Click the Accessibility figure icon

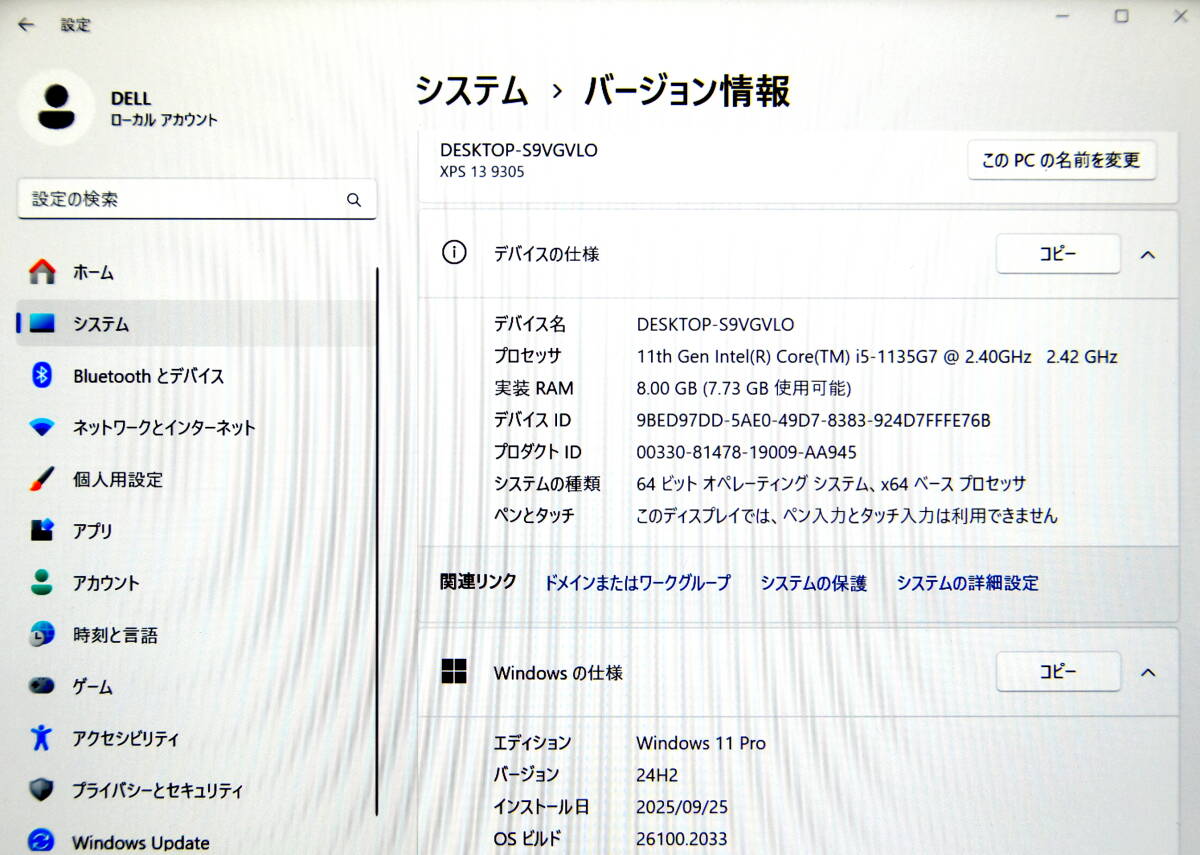pos(41,739)
